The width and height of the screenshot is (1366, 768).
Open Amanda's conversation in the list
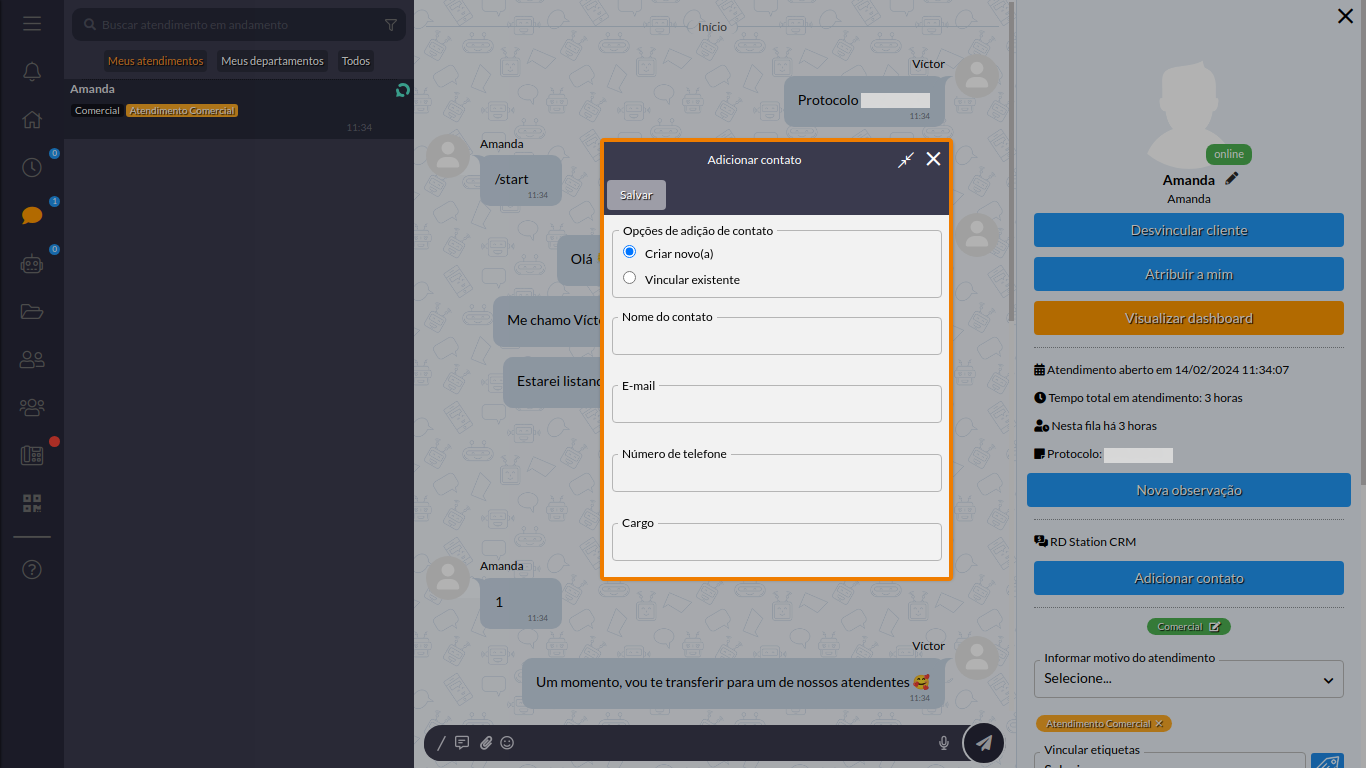239,108
